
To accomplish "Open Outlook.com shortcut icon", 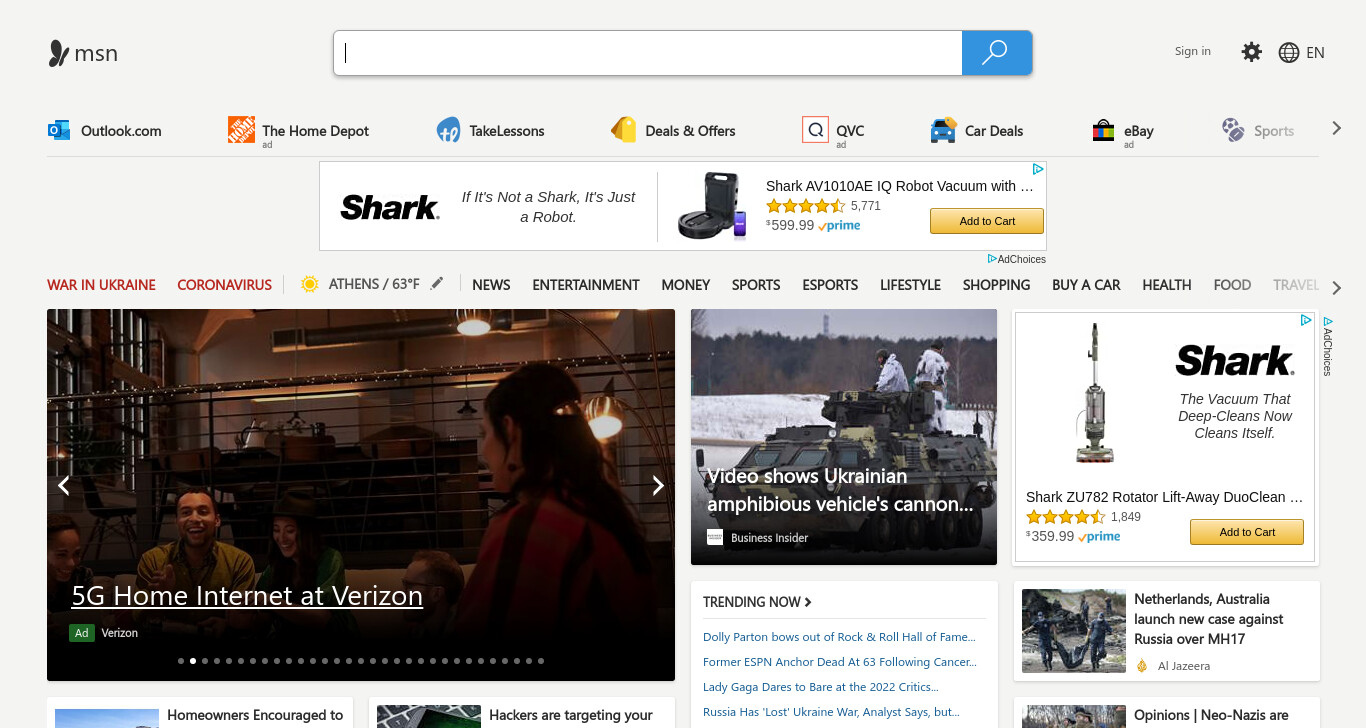I will 59,130.
